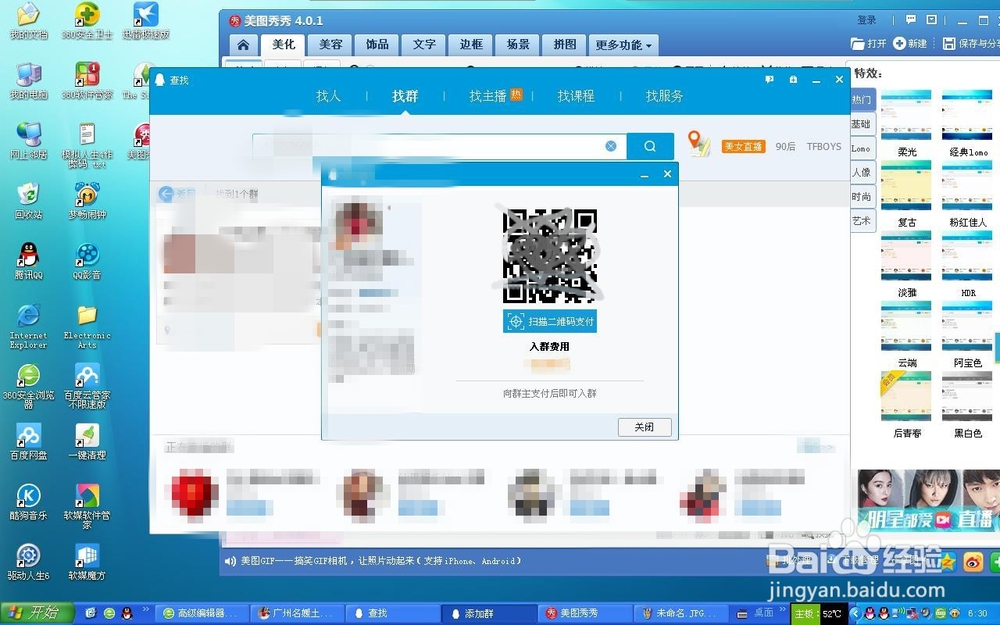The width and height of the screenshot is (1000, 625).
Task: Switch to 高级编辑器 taskbar item
Action: point(201,613)
